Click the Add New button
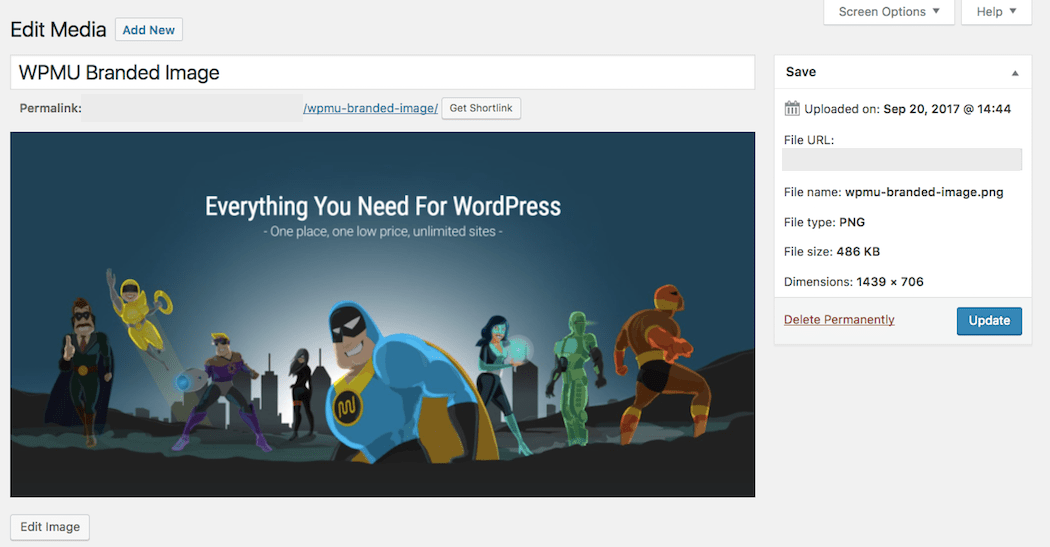Viewport: 1050px width, 547px height. click(x=149, y=30)
